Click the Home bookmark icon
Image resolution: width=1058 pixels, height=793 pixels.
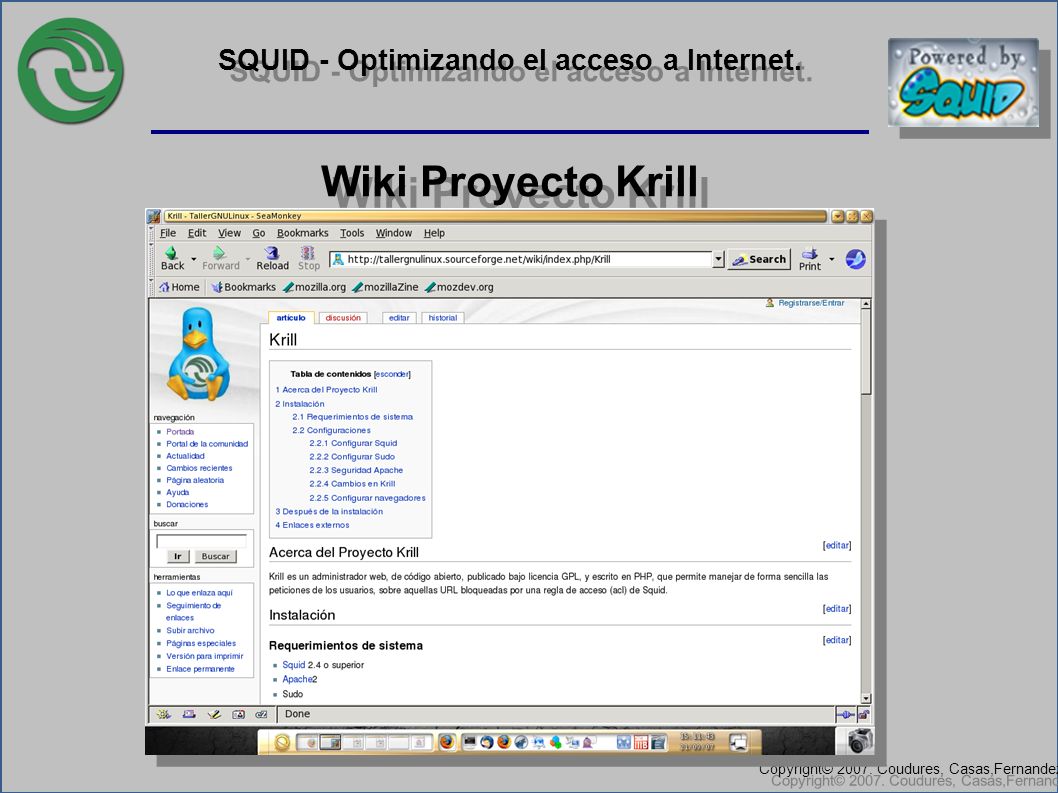(x=164, y=287)
